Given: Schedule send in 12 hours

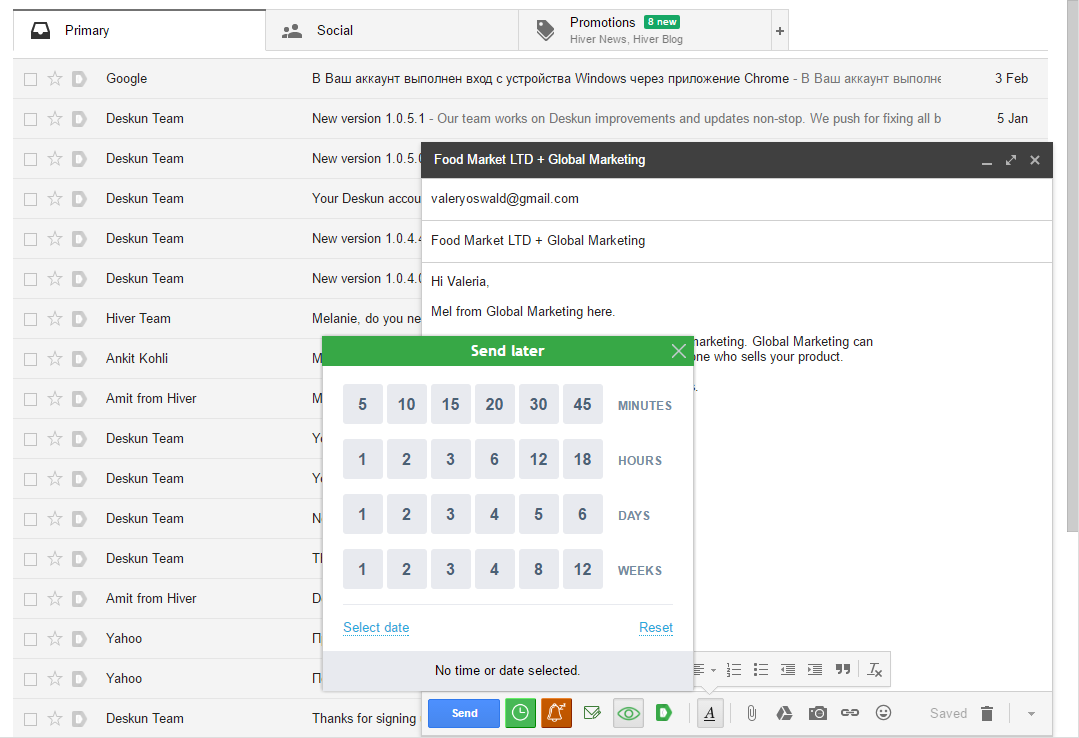Looking at the screenshot, I should [539, 459].
